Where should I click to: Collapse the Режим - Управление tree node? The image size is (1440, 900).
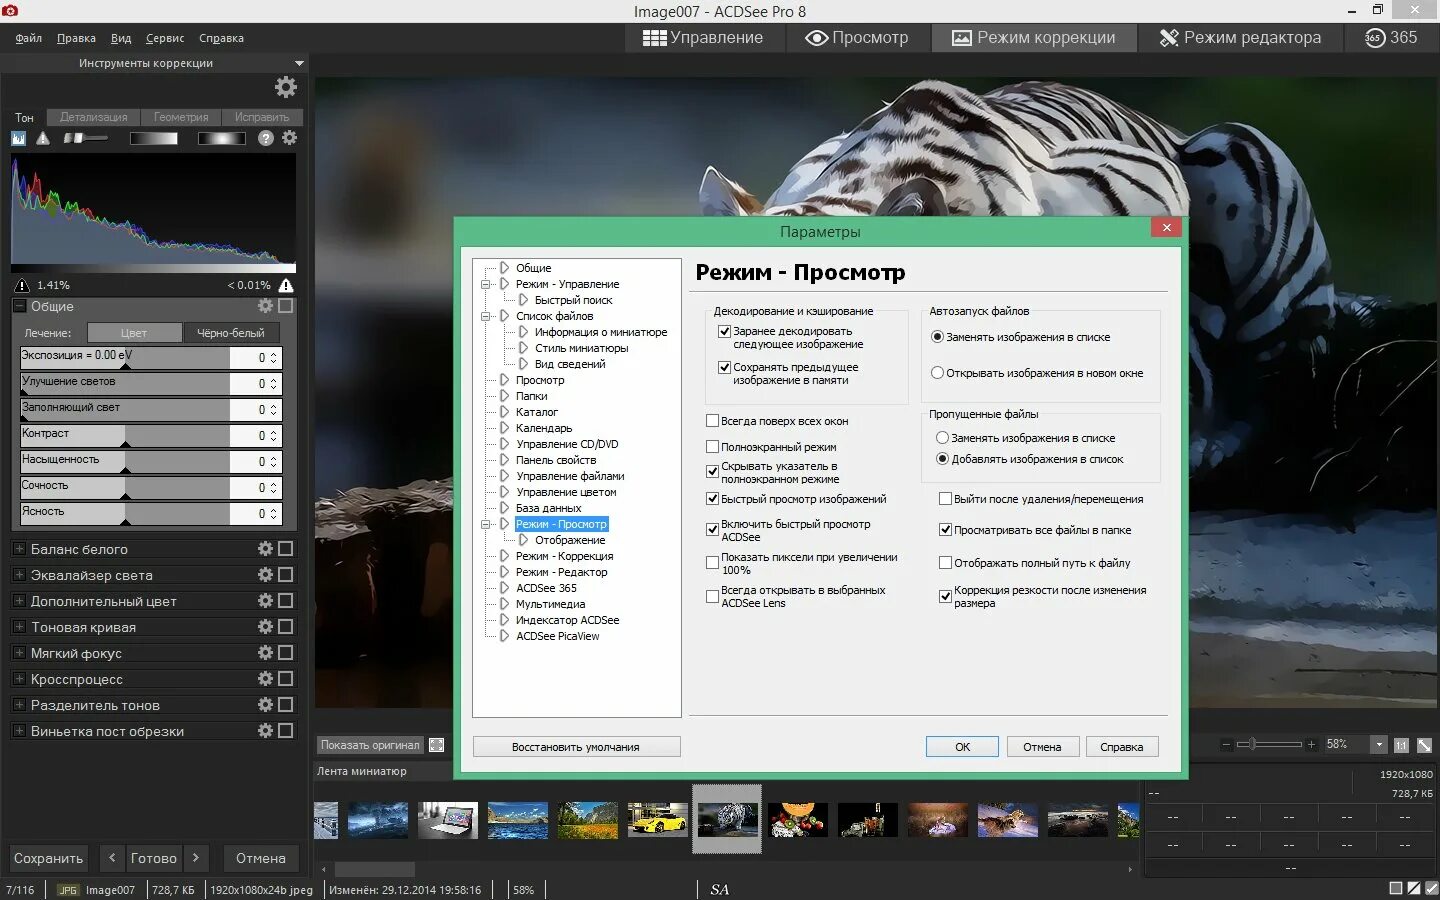[x=486, y=284]
